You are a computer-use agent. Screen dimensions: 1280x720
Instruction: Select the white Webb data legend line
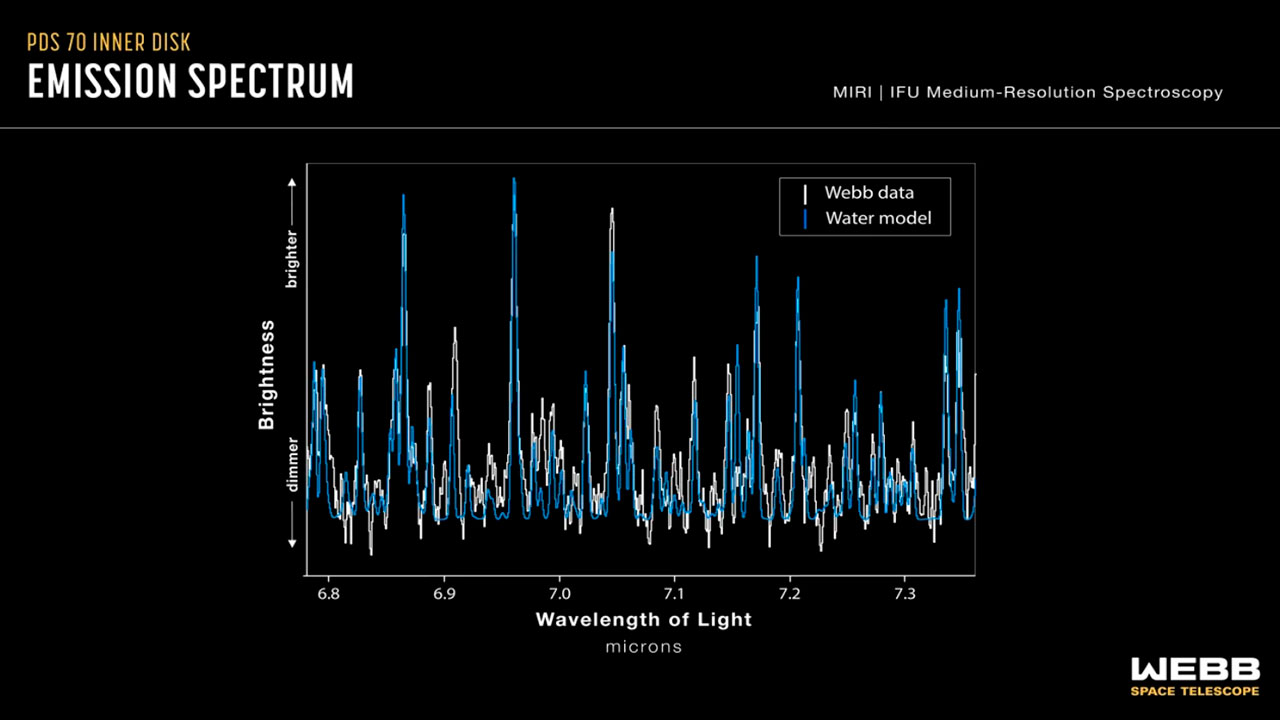[x=804, y=193]
